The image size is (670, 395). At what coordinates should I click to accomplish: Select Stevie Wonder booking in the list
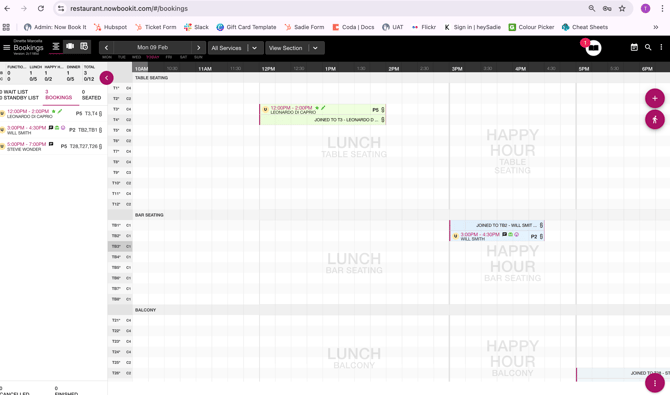tap(52, 147)
